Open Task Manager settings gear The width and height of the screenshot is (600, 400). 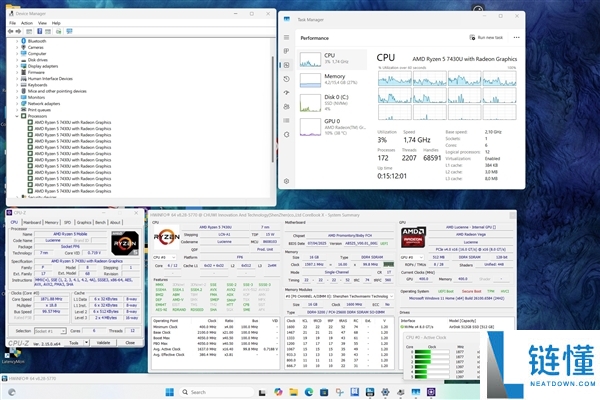(286, 181)
